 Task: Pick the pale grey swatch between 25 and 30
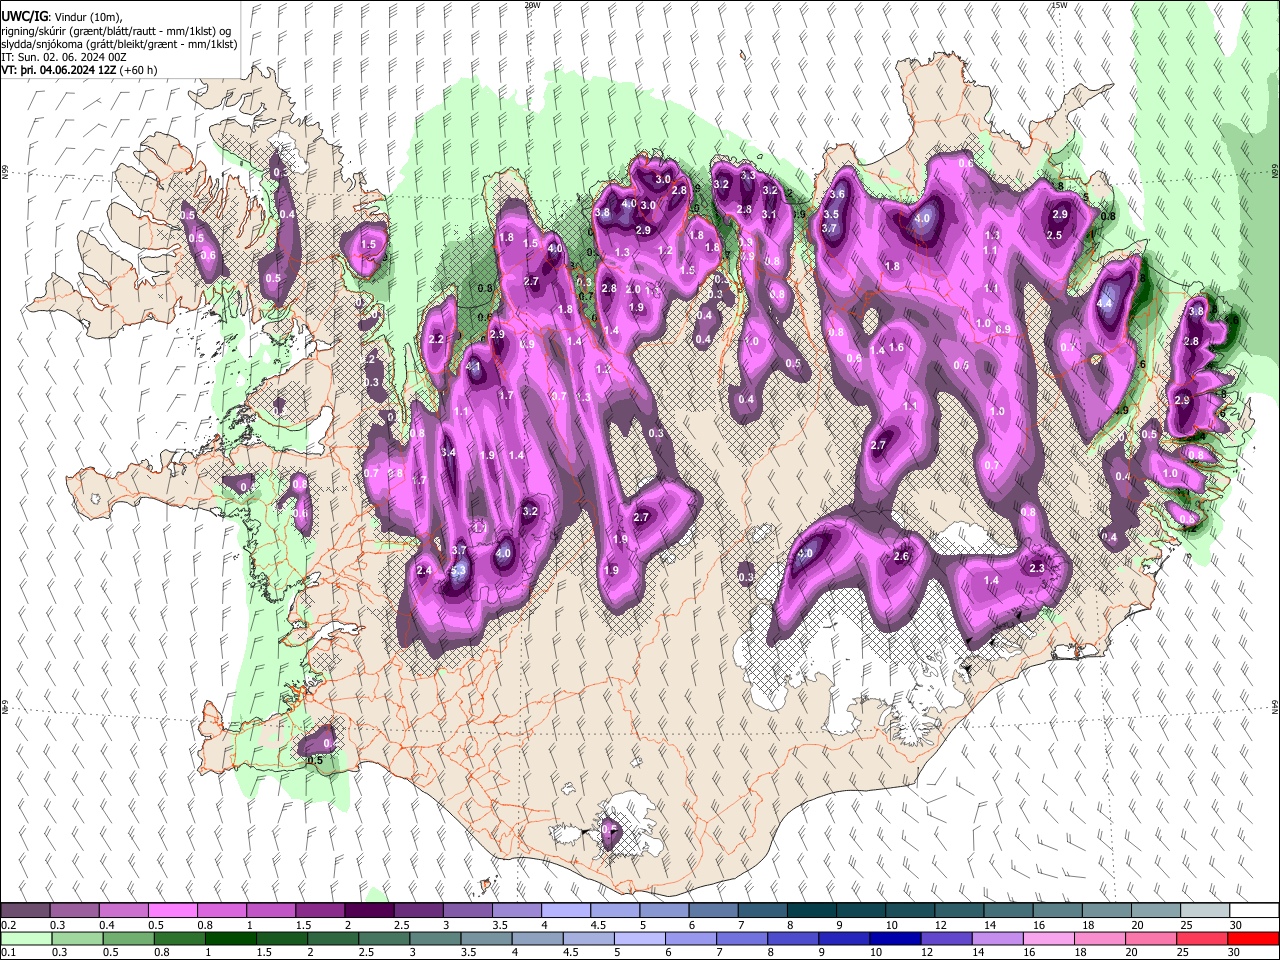(x=1205, y=910)
